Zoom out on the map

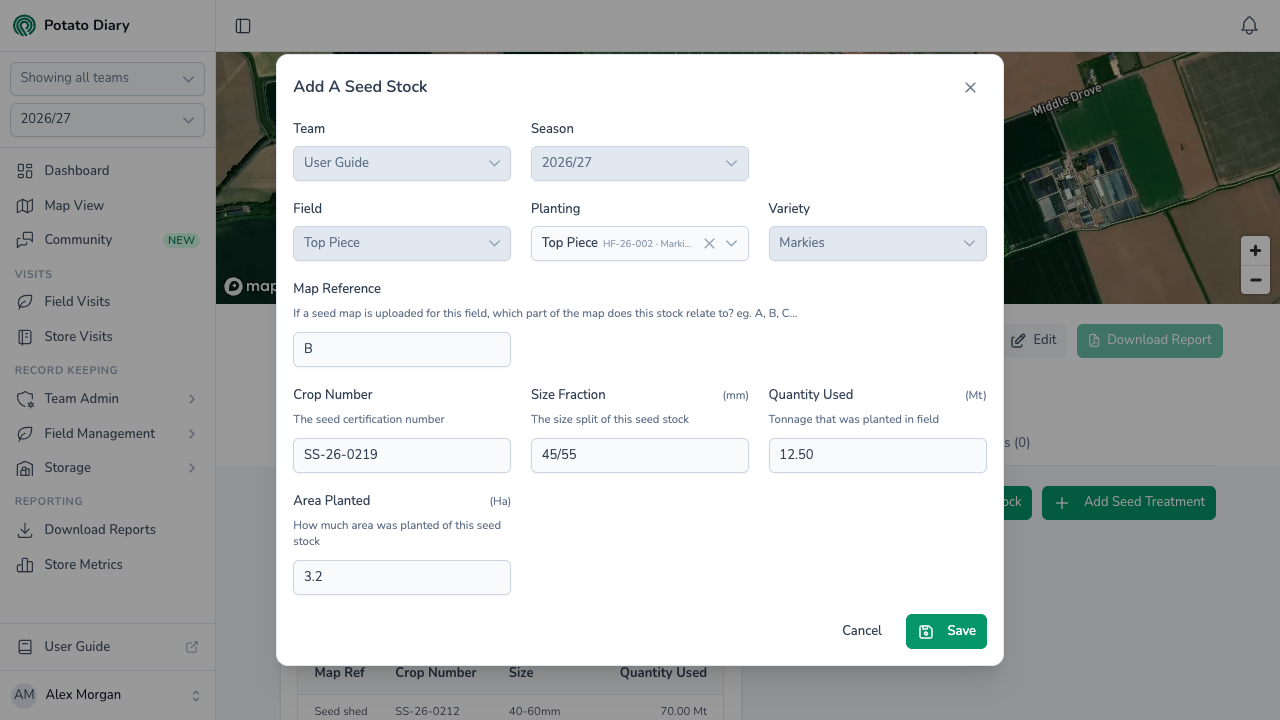tap(1255, 280)
